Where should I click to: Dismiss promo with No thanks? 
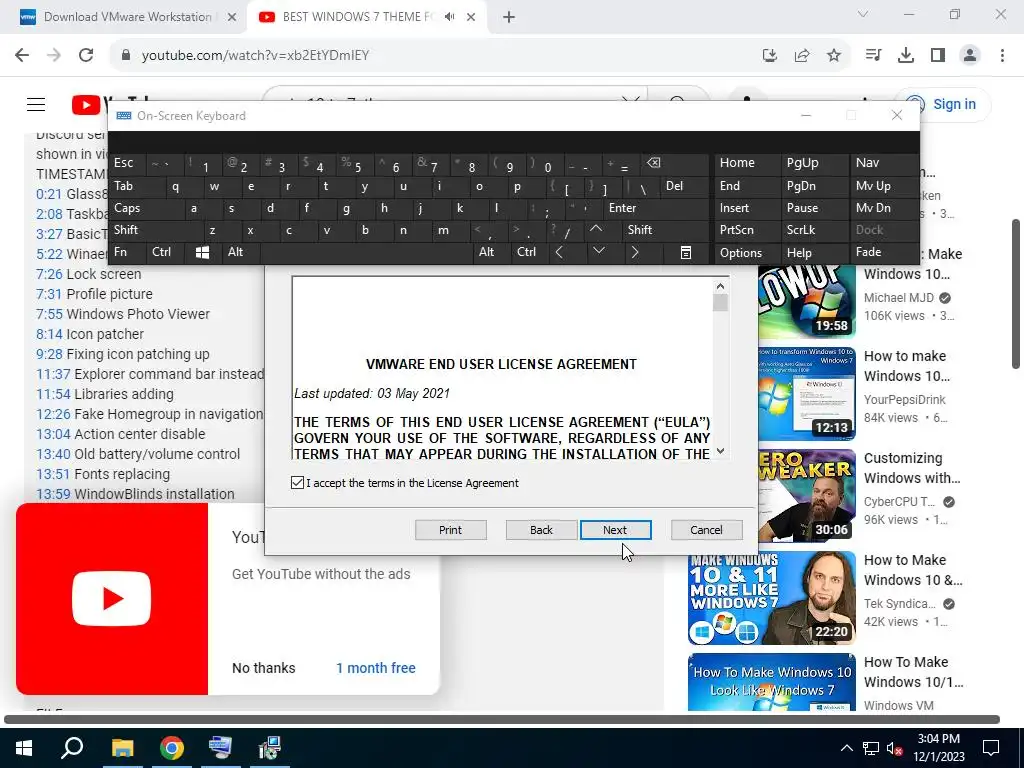(264, 668)
